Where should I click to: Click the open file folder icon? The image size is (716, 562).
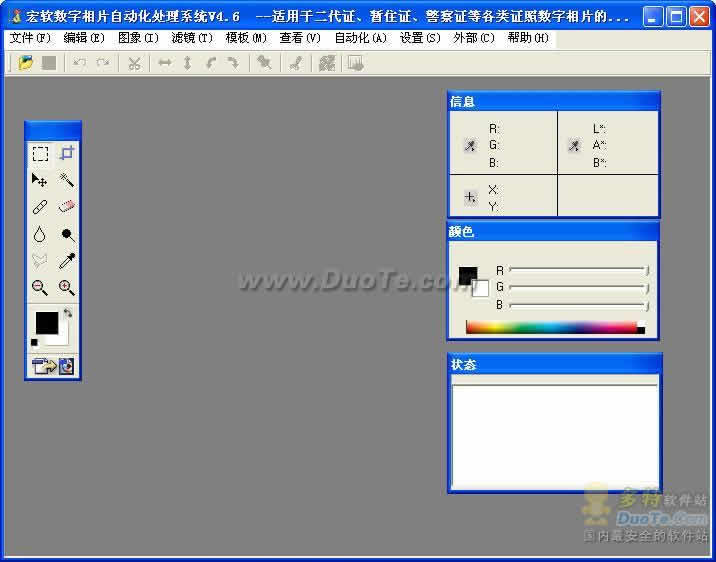26,63
